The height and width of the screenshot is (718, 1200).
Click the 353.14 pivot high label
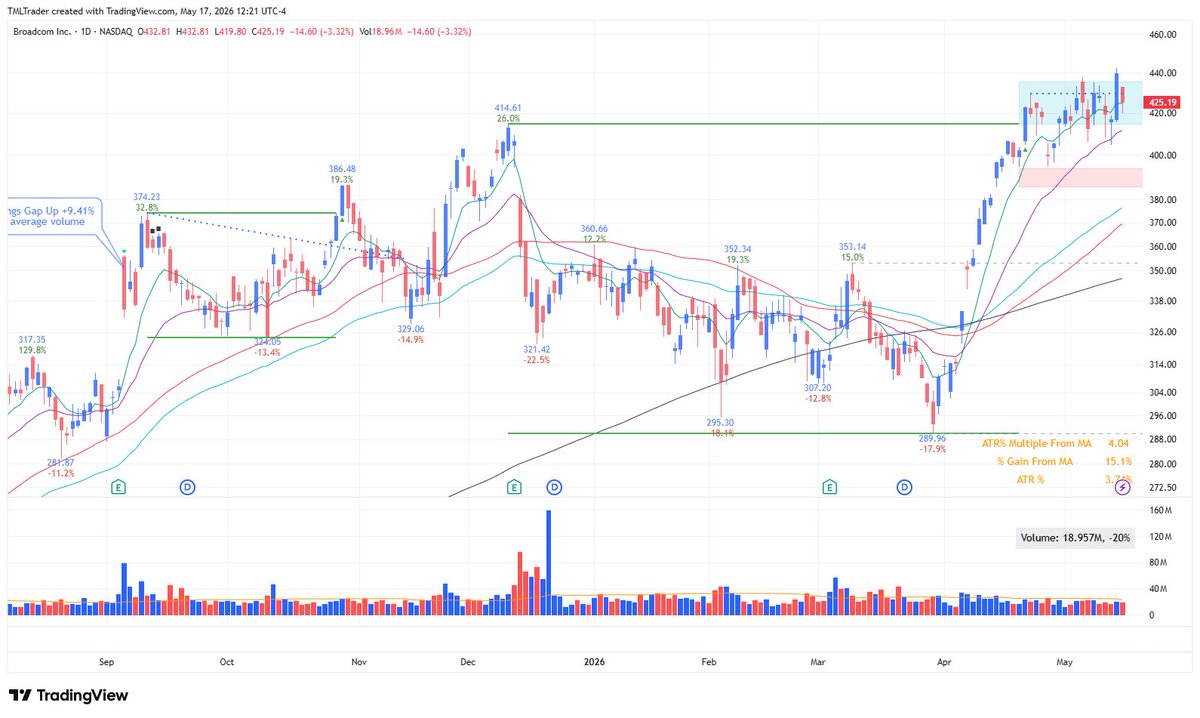click(852, 246)
